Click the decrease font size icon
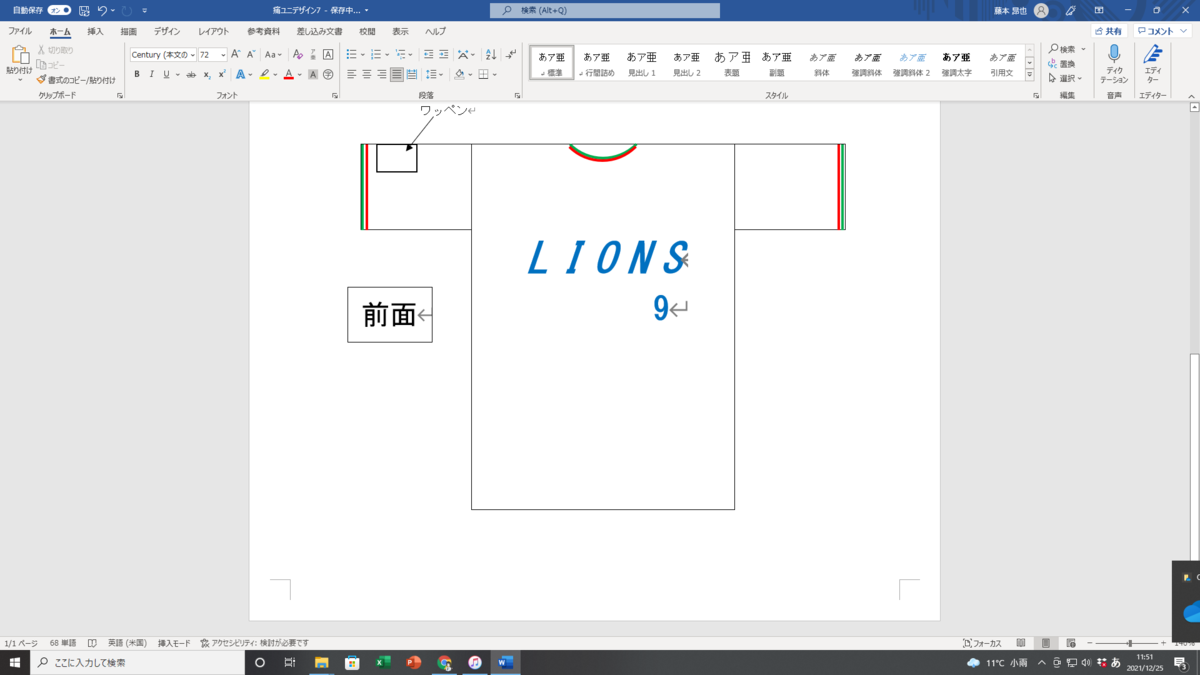This screenshot has width=1200, height=675. (250, 55)
